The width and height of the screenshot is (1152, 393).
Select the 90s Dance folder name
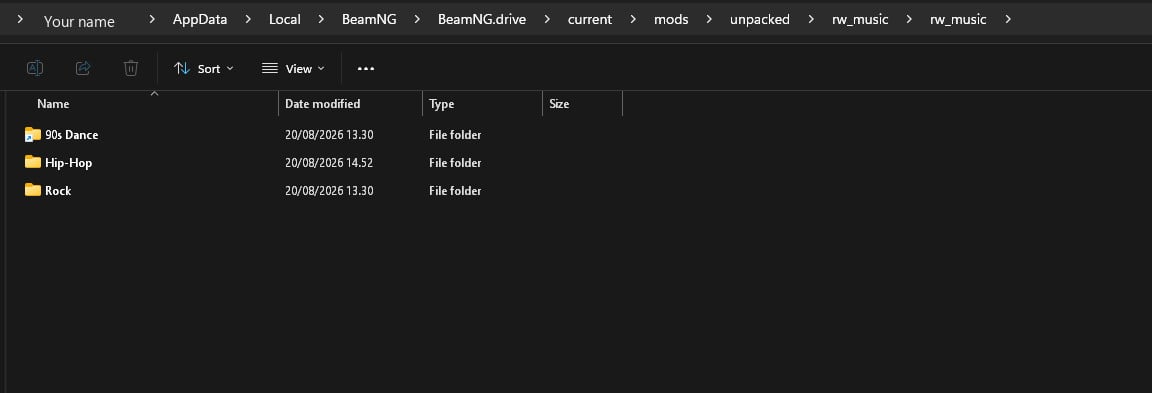[x=71, y=135]
